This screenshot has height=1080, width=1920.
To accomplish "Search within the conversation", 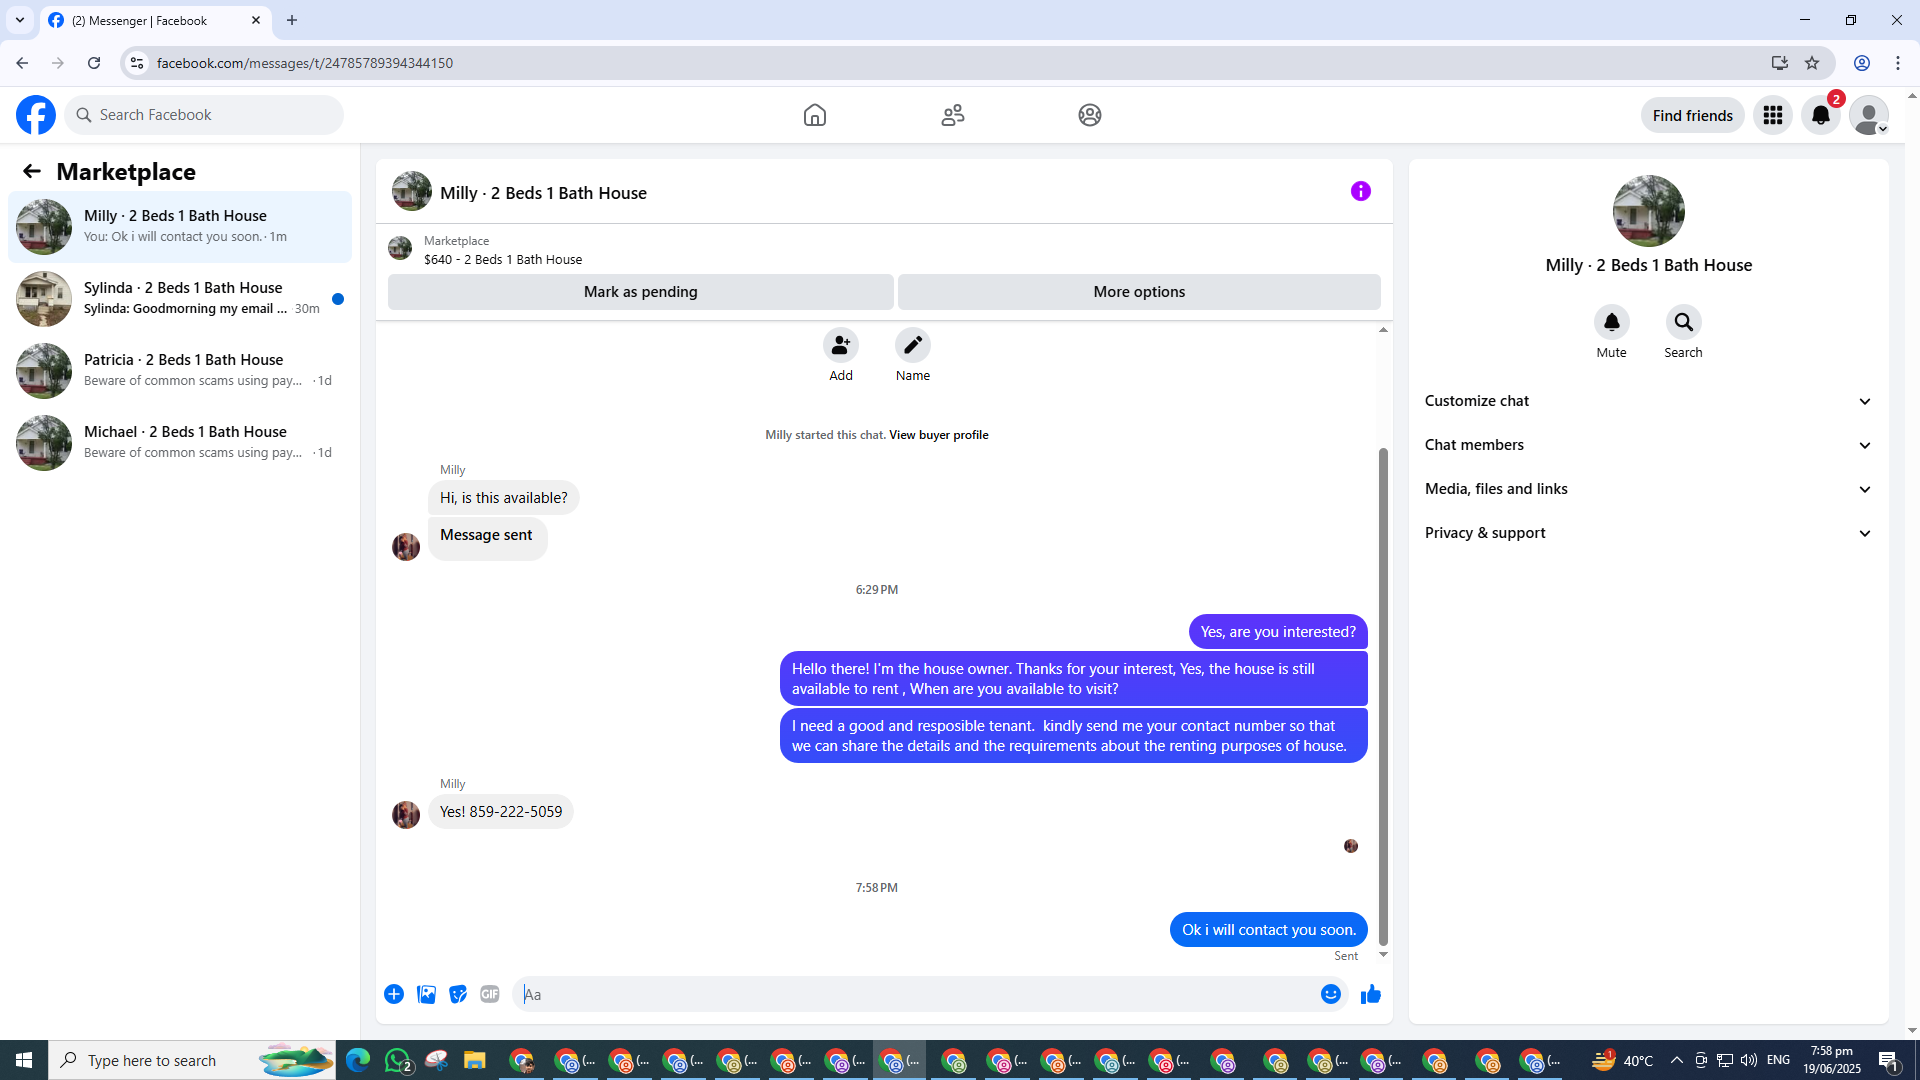I will pos(1684,322).
